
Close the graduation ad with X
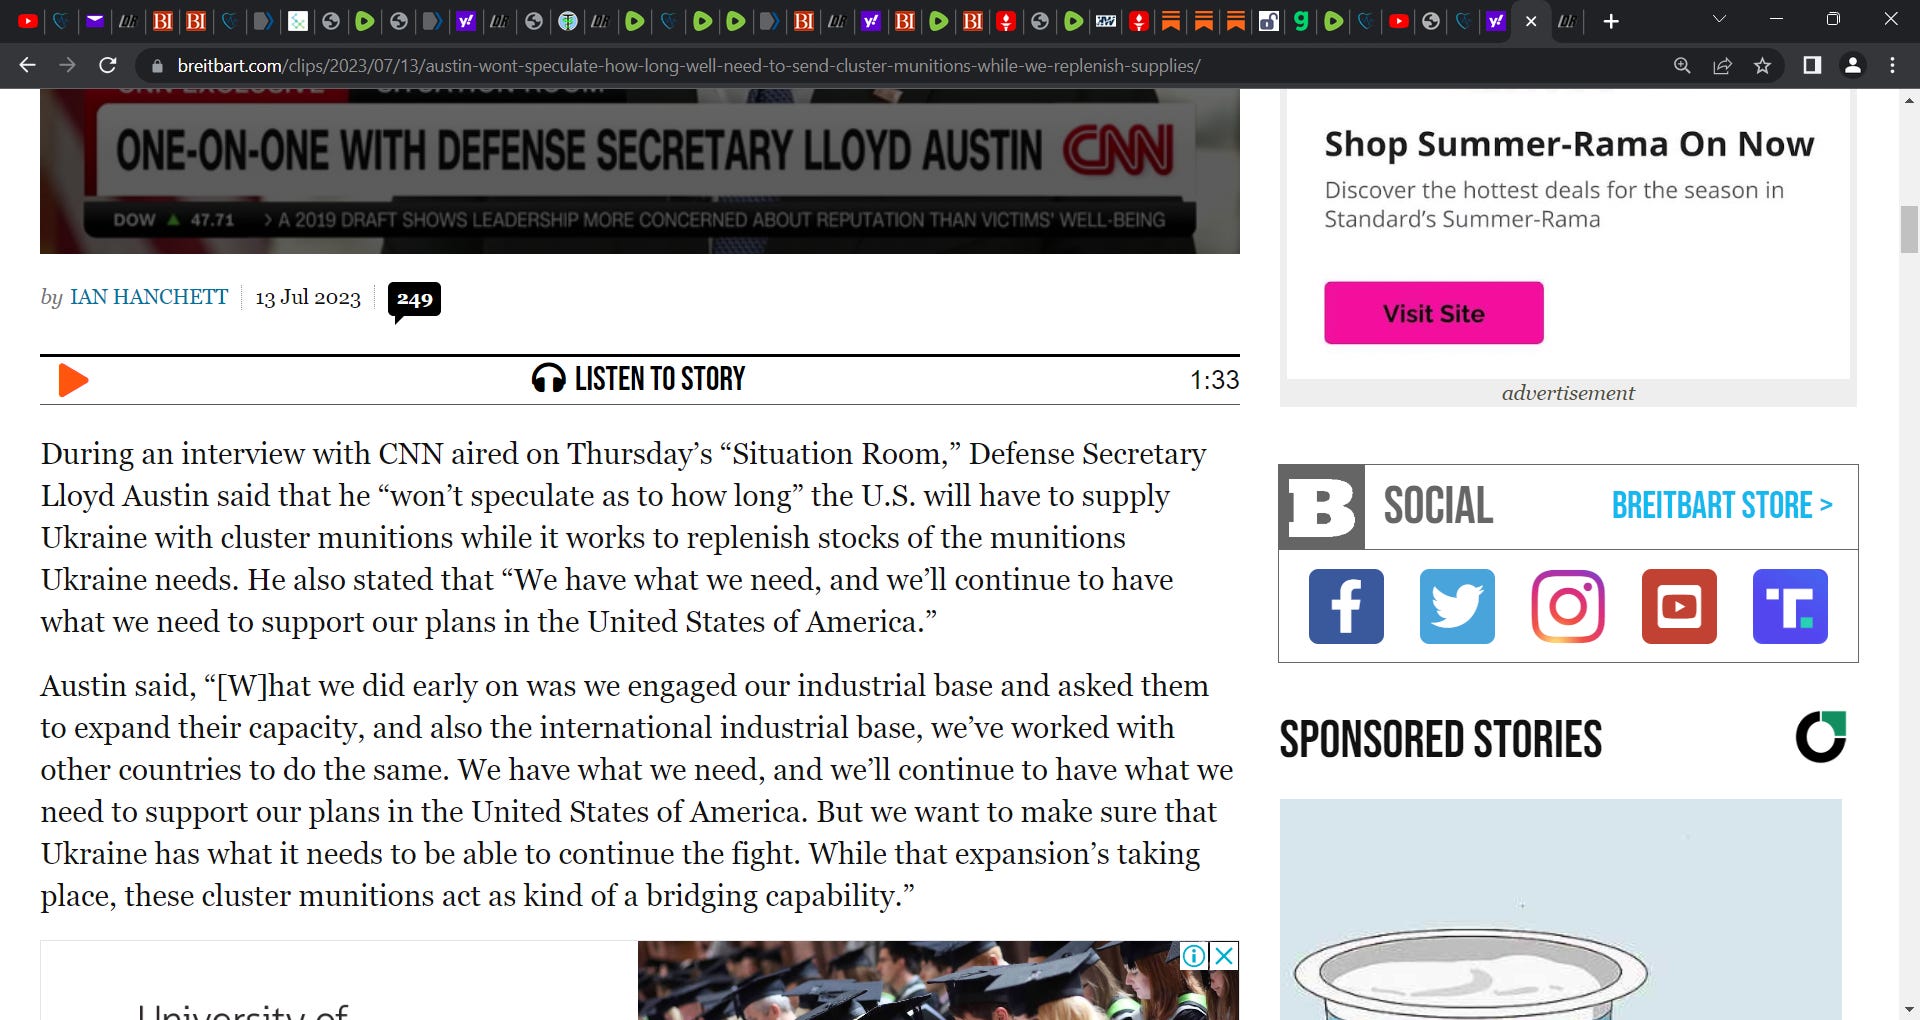pyautogui.click(x=1224, y=956)
